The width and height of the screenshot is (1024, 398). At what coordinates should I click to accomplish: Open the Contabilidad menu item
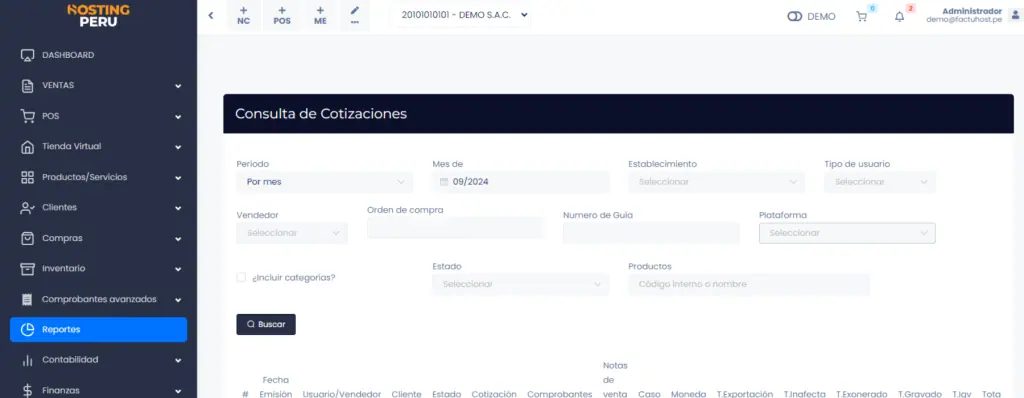[99, 360]
